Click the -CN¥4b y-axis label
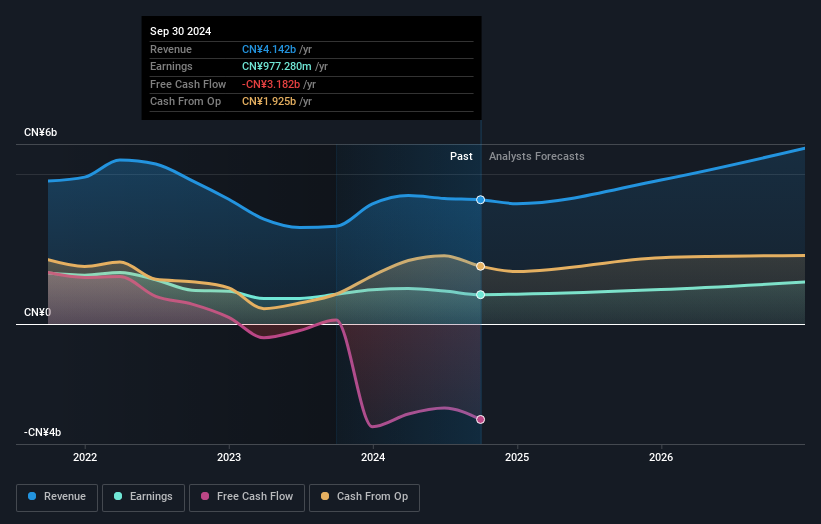The image size is (821, 524). point(42,432)
